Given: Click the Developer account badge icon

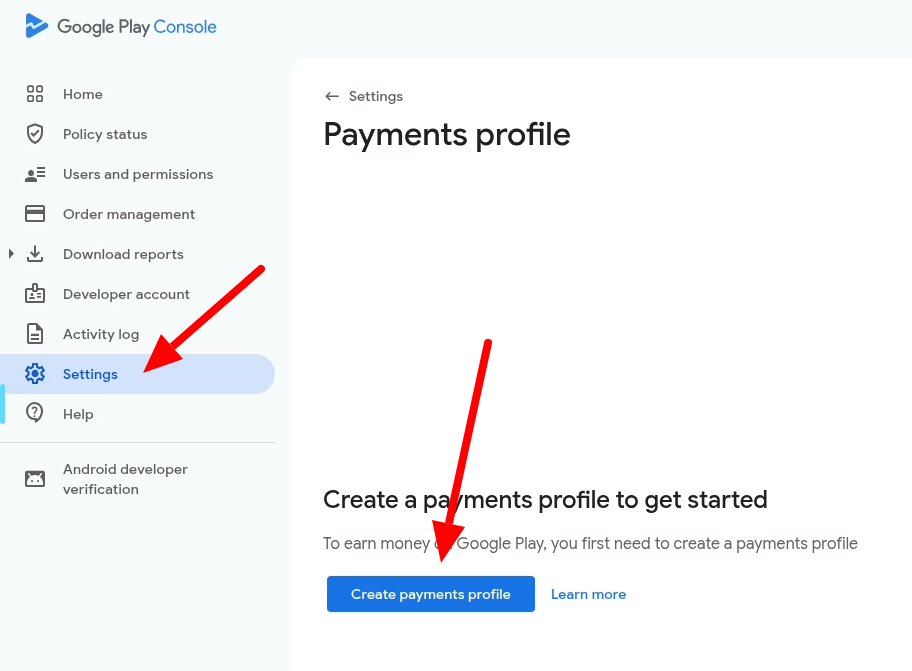Looking at the screenshot, I should click(x=35, y=294).
